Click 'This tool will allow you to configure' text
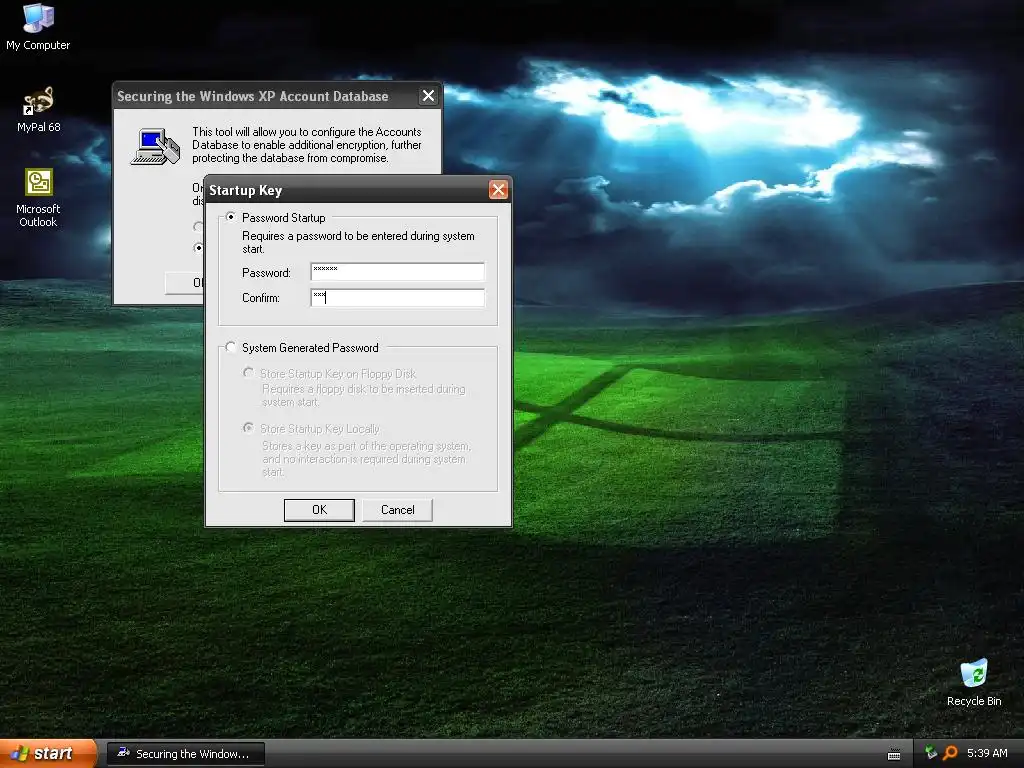 point(307,145)
